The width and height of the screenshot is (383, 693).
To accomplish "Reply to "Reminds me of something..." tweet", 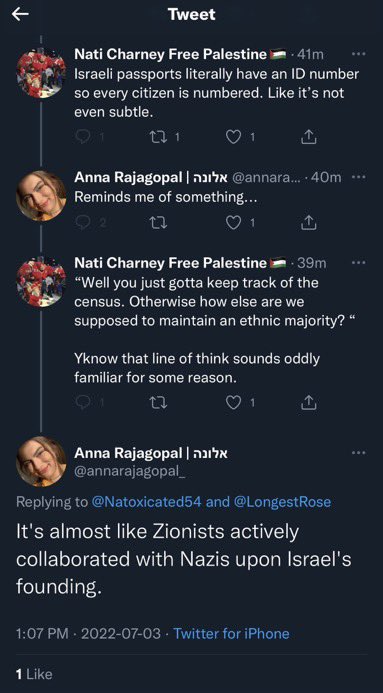I will coord(83,224).
